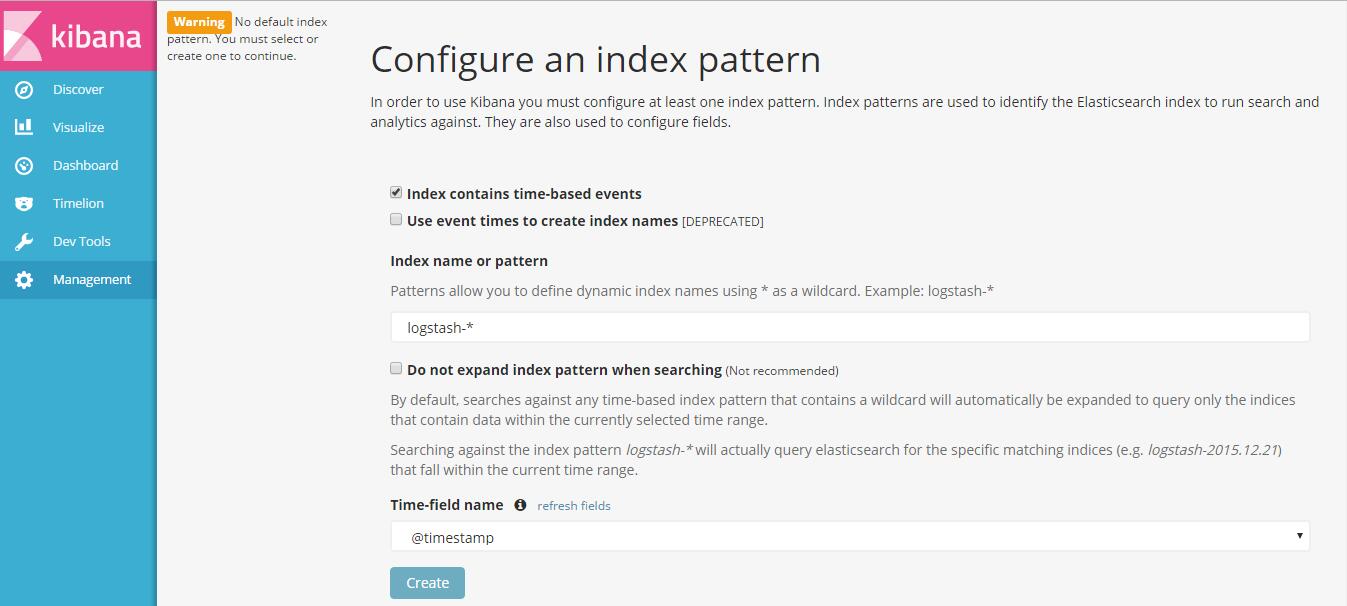Click the Time-field name info icon

(520, 506)
